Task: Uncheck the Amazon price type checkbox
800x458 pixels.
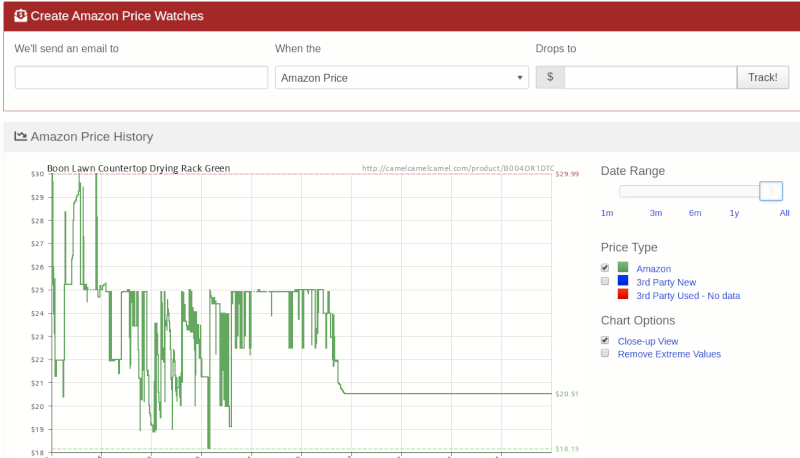Action: click(x=605, y=268)
